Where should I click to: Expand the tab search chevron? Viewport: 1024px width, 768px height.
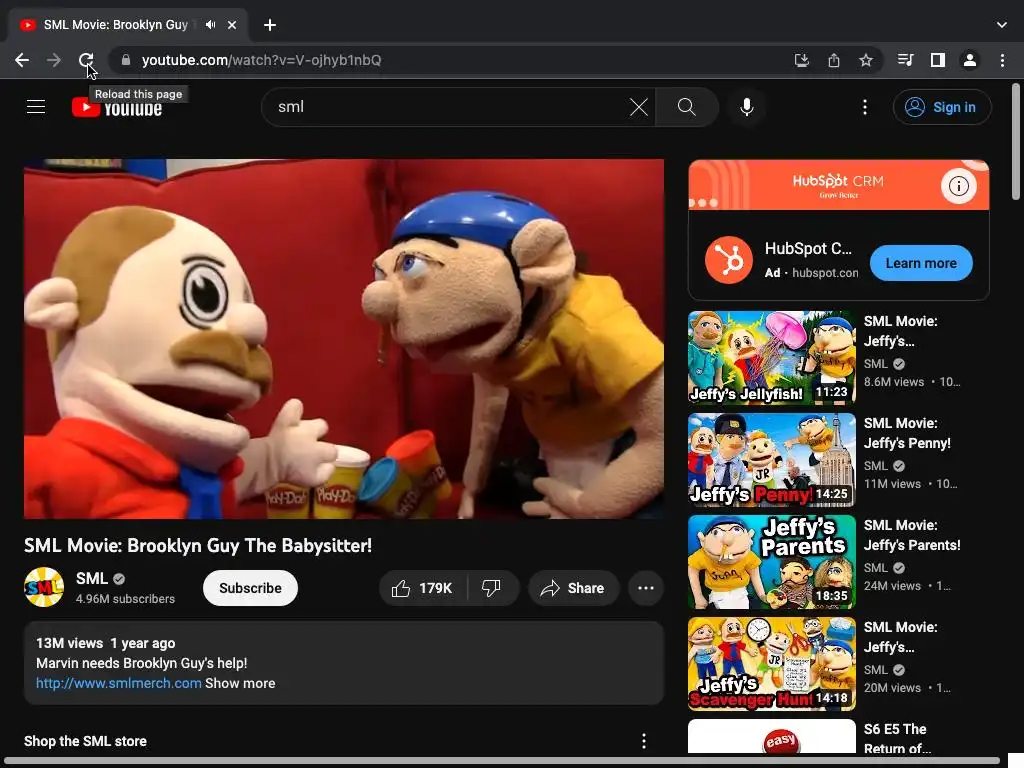1002,25
